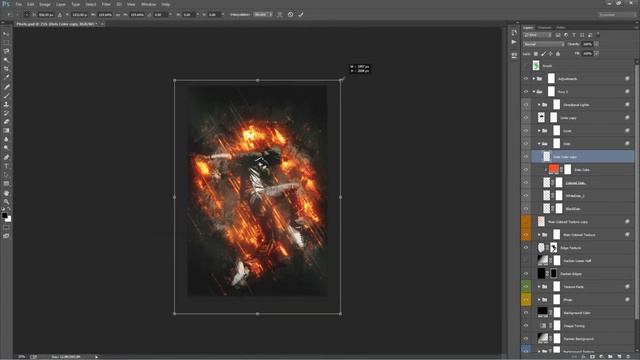Select the Lasso tool
Image resolution: width=640 pixels, height=360 pixels.
(6, 51)
